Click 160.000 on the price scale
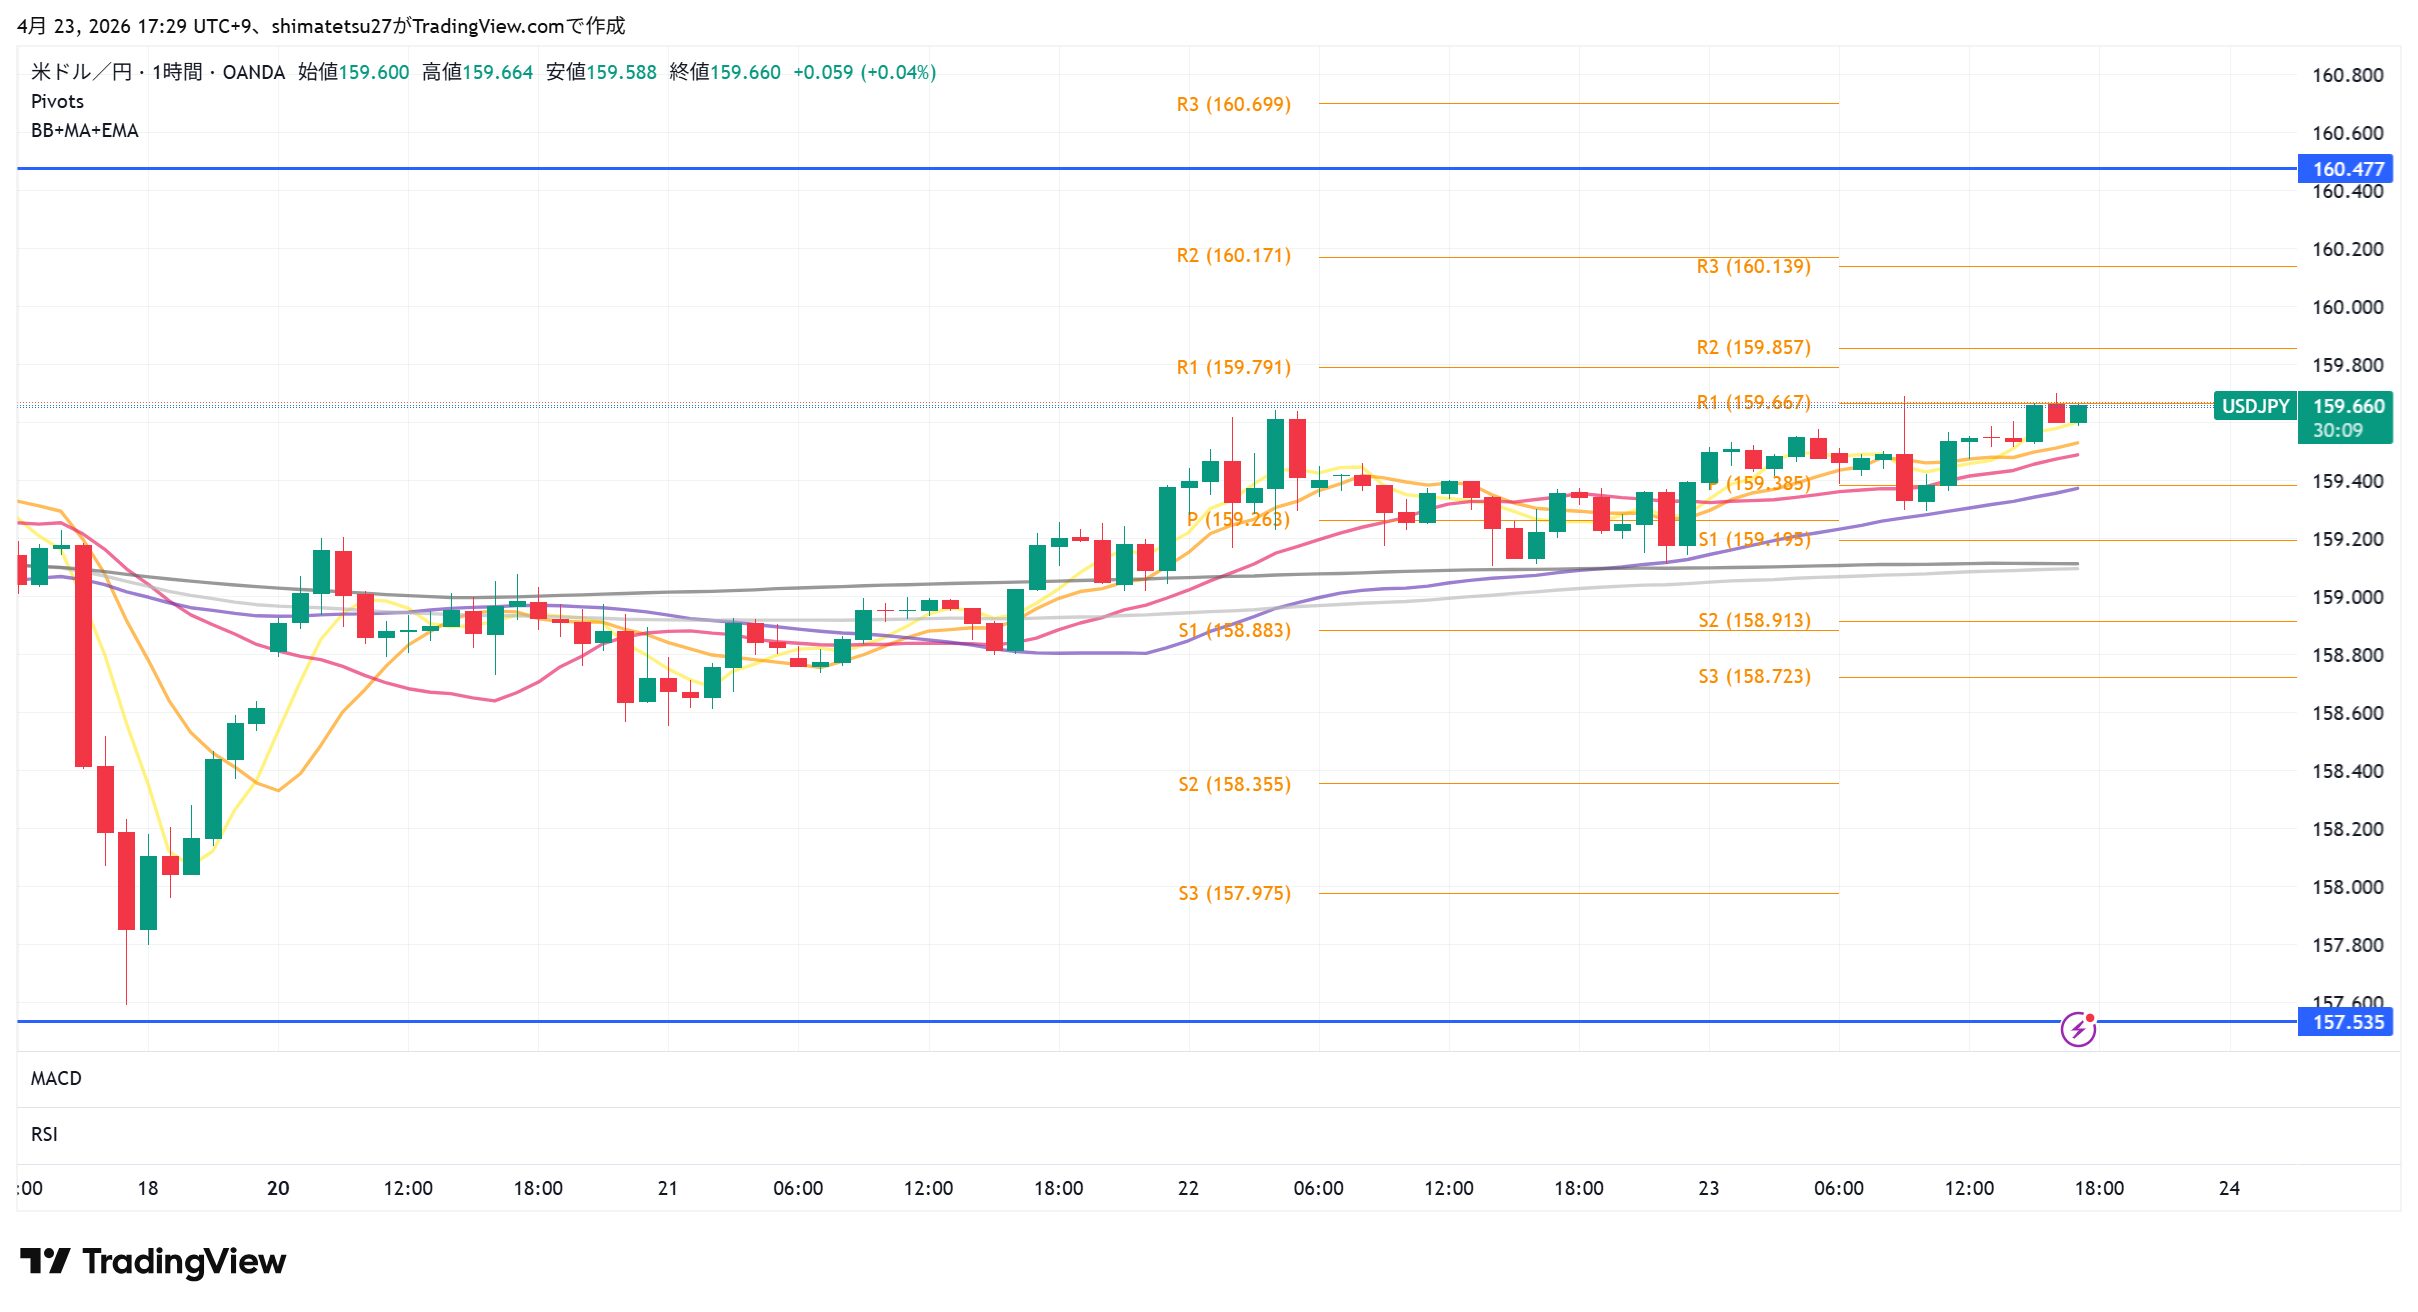The width and height of the screenshot is (2418, 1312). coord(2347,307)
